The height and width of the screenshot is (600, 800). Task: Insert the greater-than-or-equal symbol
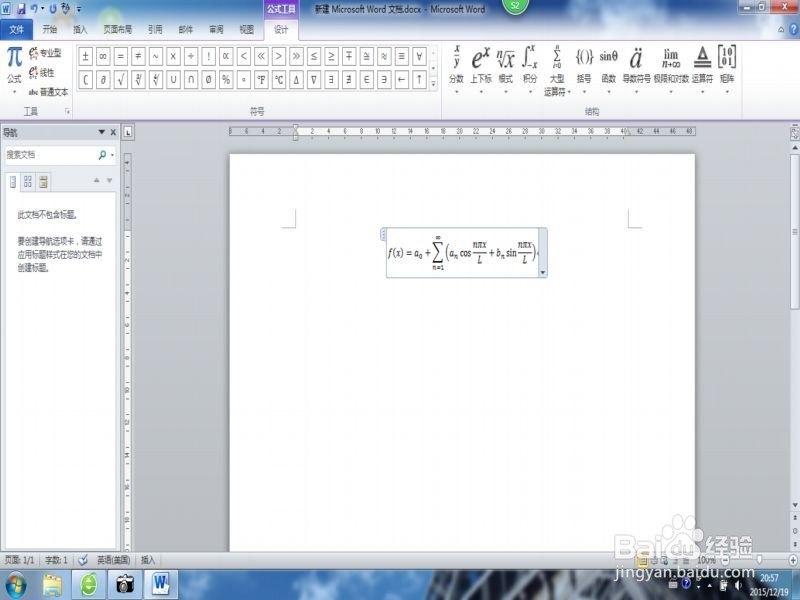pos(331,56)
